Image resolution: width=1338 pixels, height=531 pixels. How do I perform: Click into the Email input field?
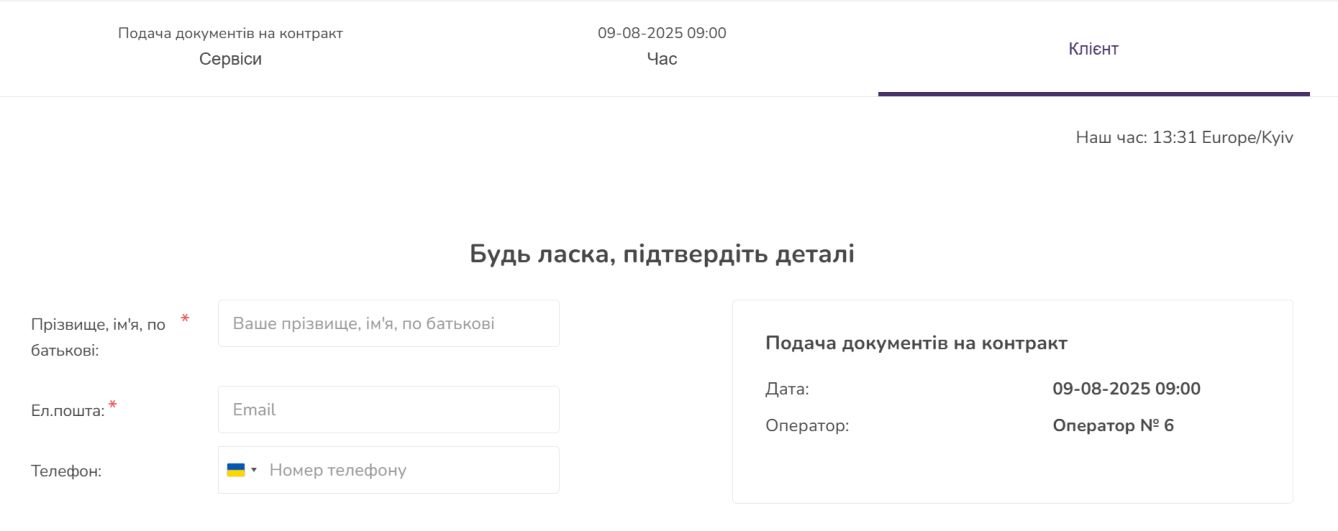[x=388, y=410]
